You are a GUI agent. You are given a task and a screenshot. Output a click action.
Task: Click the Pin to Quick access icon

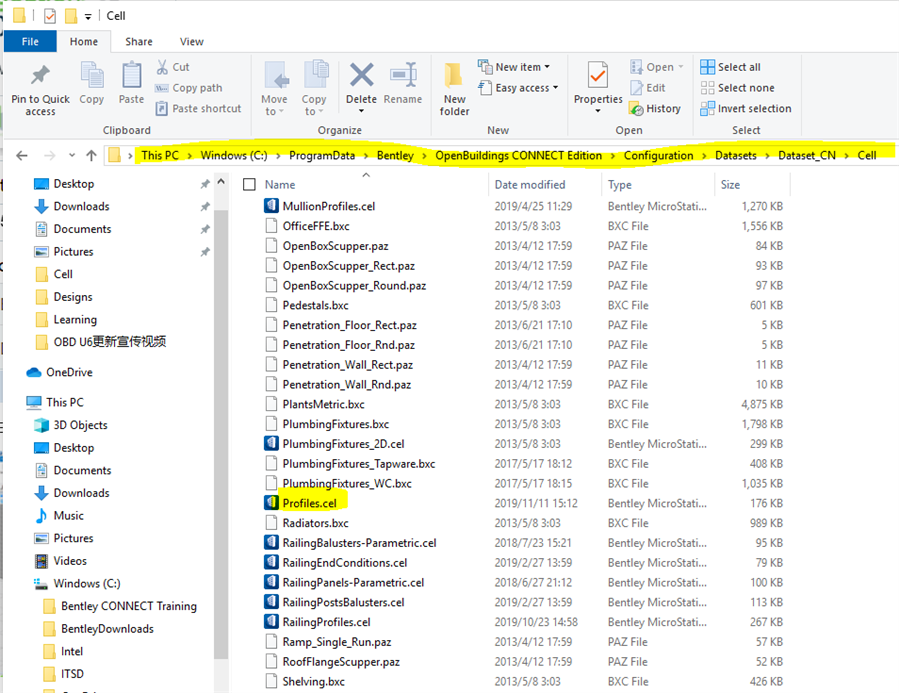tap(40, 75)
